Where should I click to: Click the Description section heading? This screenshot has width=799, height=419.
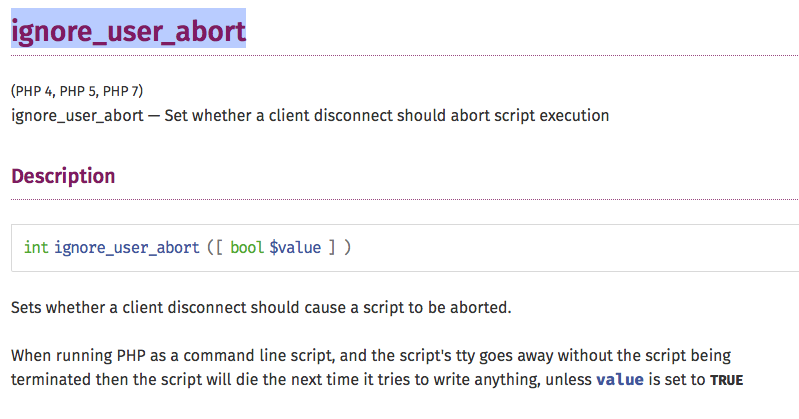click(x=63, y=176)
